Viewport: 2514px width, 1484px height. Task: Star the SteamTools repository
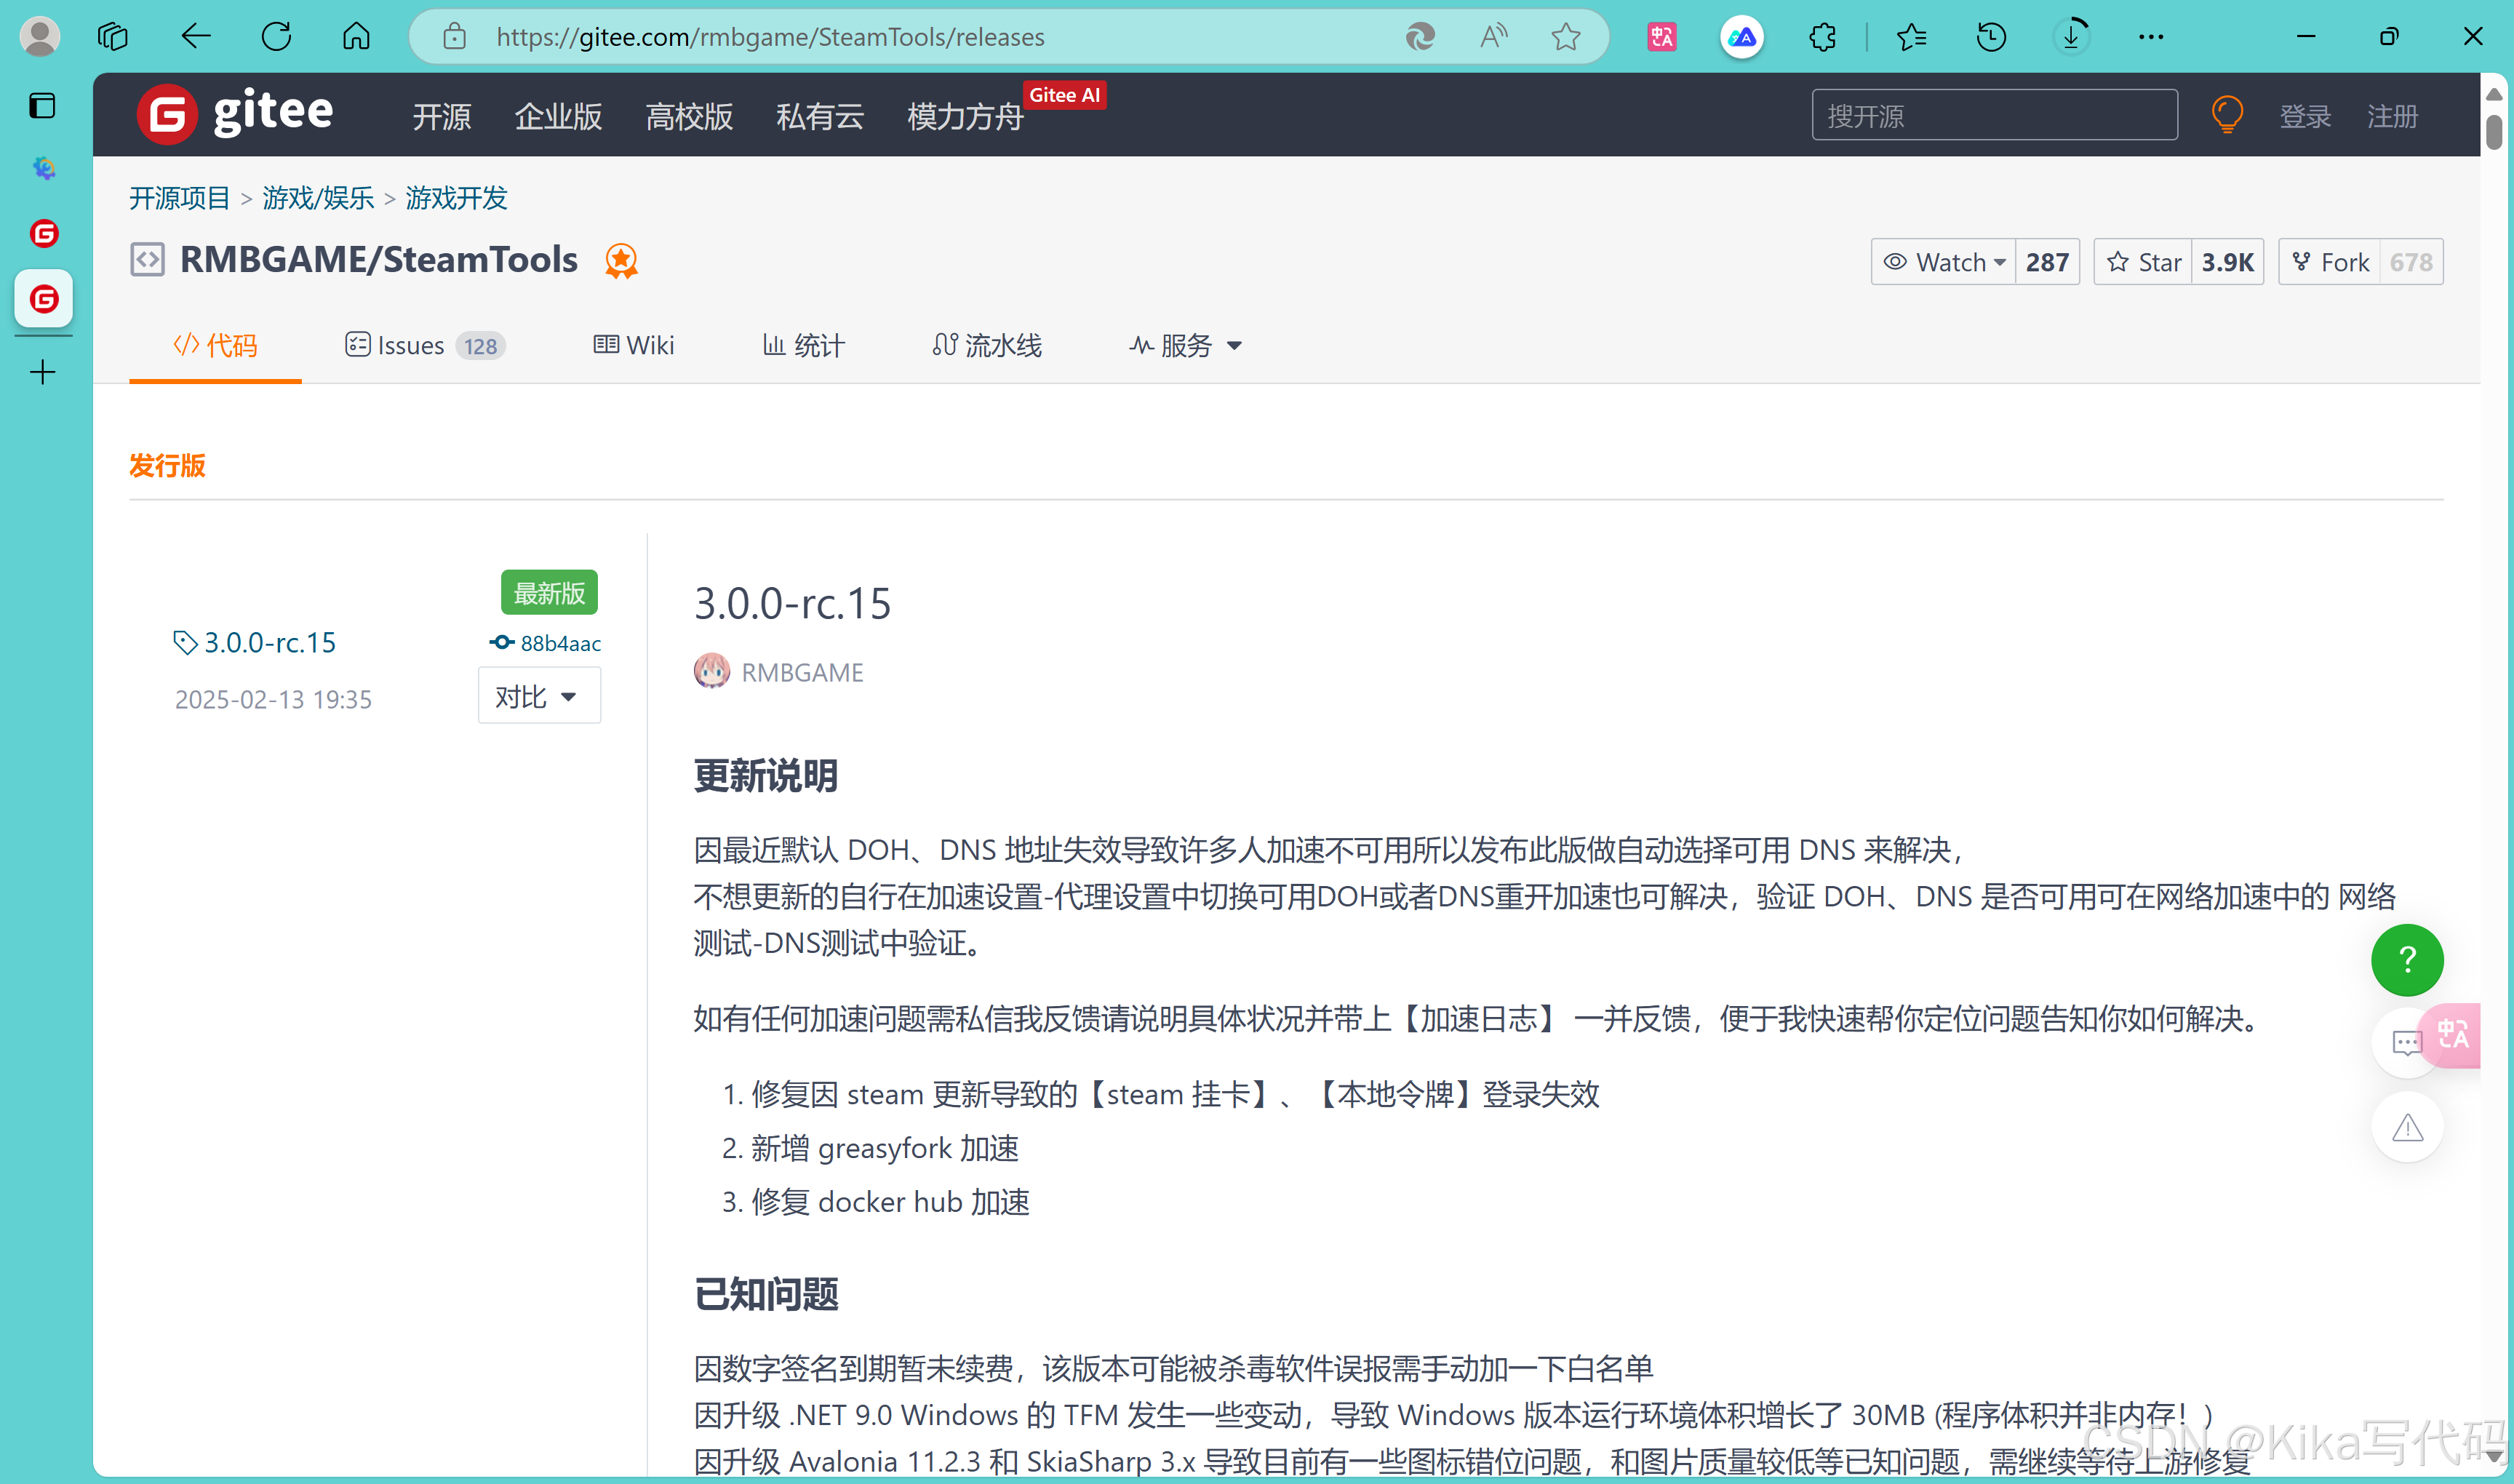pos(2144,262)
